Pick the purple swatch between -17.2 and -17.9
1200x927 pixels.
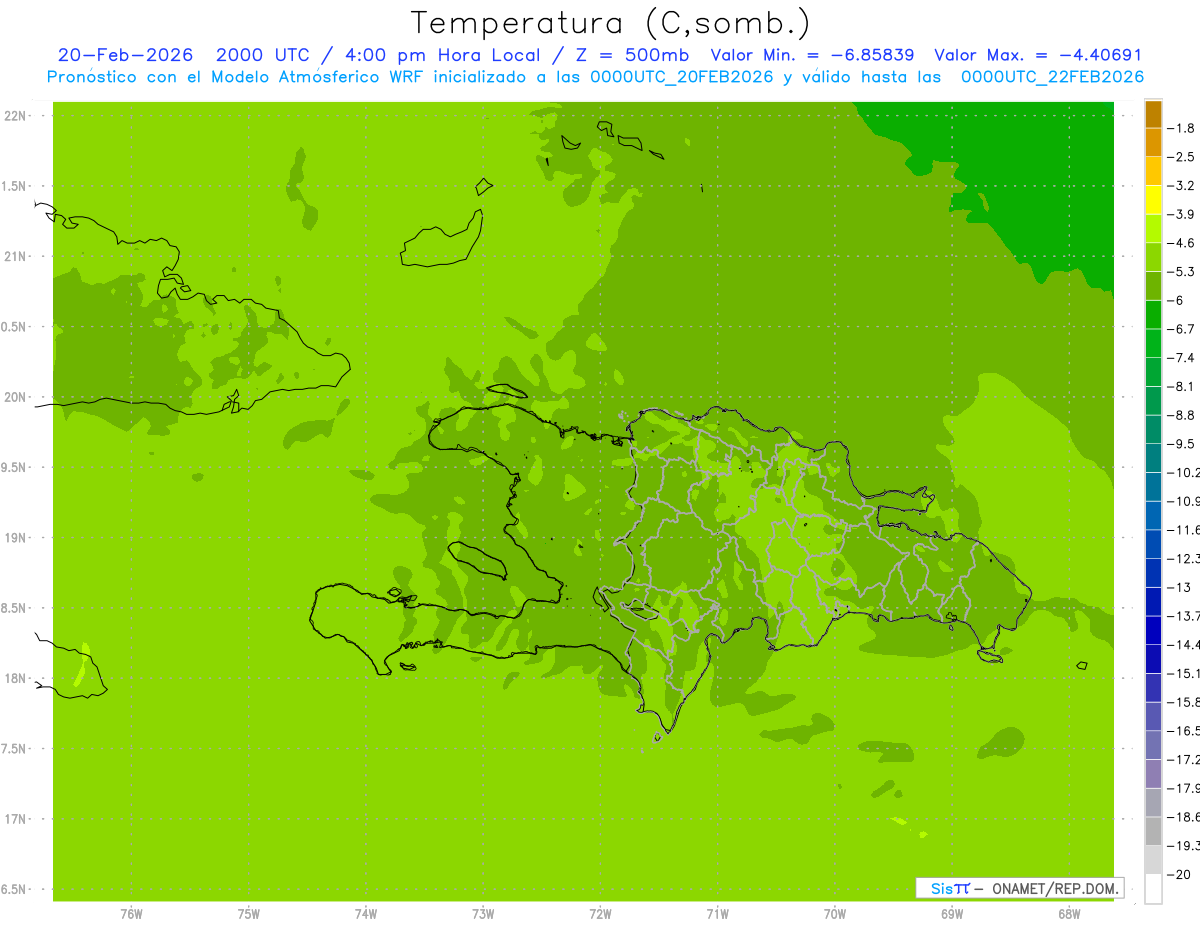click(1153, 774)
